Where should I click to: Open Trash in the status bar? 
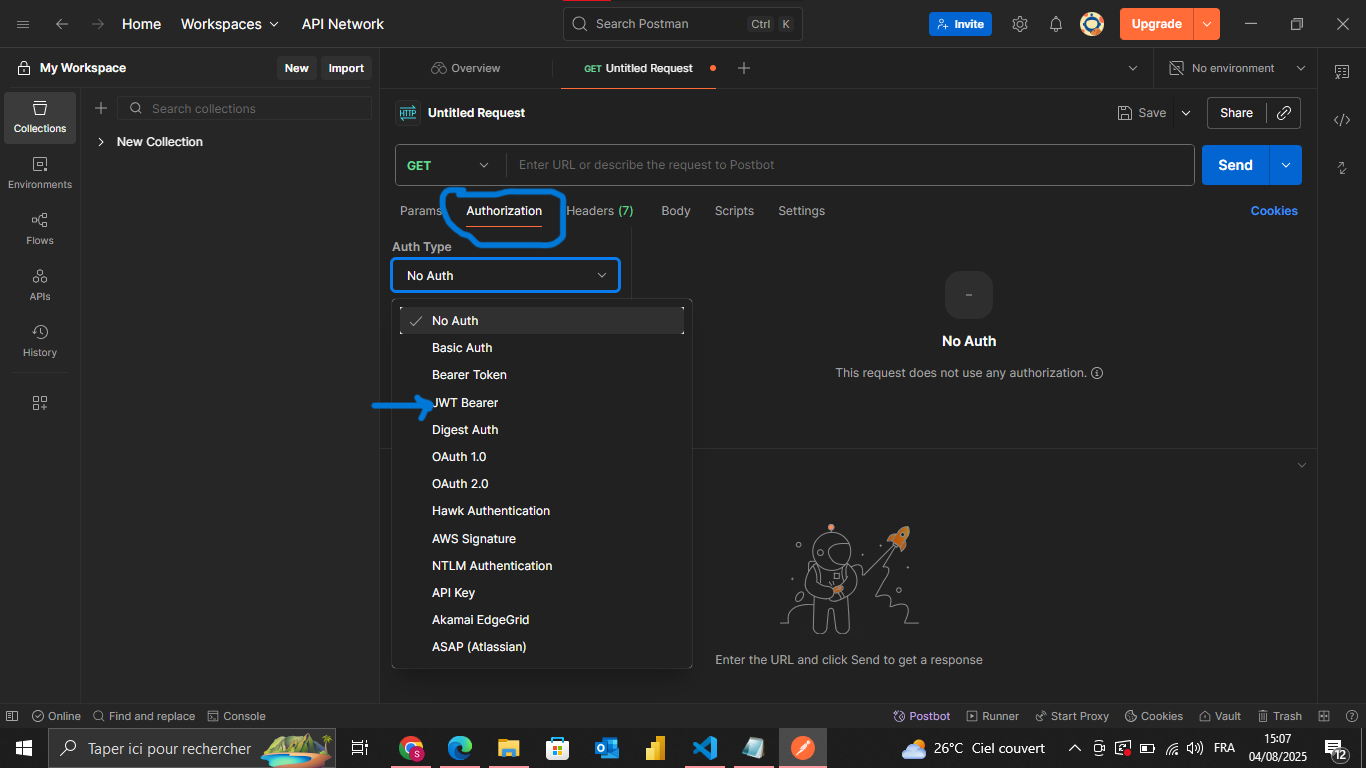pos(1278,716)
